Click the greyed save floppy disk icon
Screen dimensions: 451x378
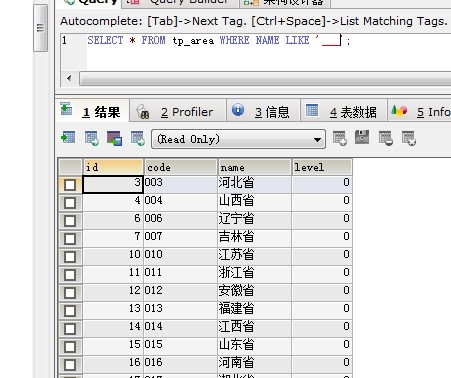362,137
